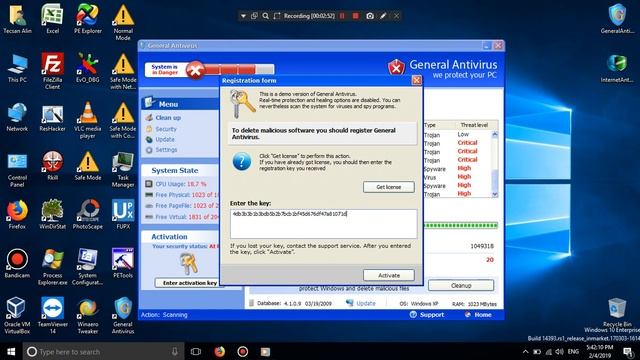The width and height of the screenshot is (640, 360).
Task: Click the Home link in bottom bar
Action: [x=478, y=315]
